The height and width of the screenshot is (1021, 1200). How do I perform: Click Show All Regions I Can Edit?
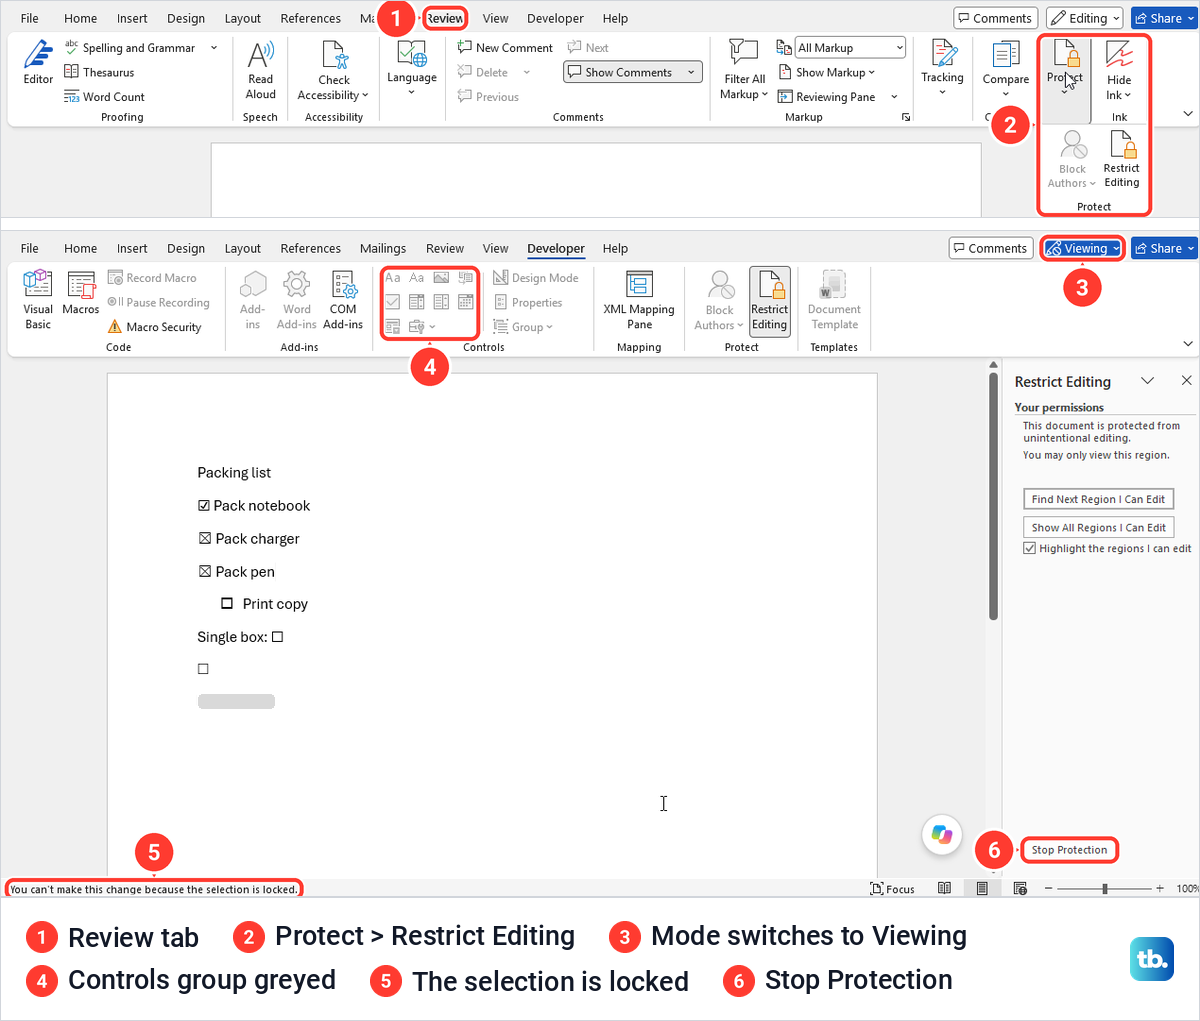point(1098,527)
